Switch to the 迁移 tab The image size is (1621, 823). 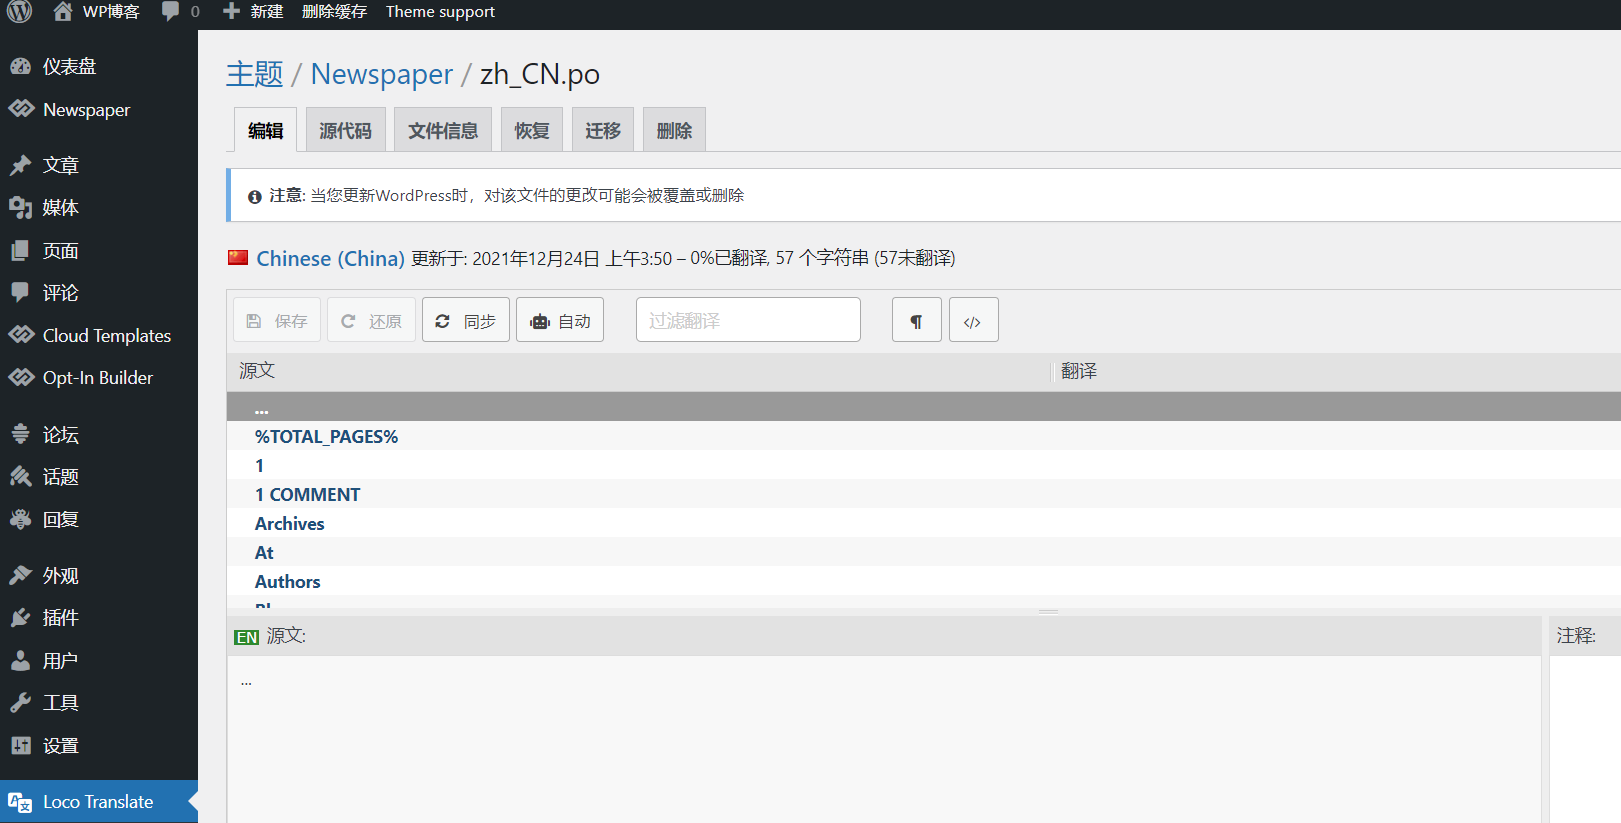(x=603, y=130)
